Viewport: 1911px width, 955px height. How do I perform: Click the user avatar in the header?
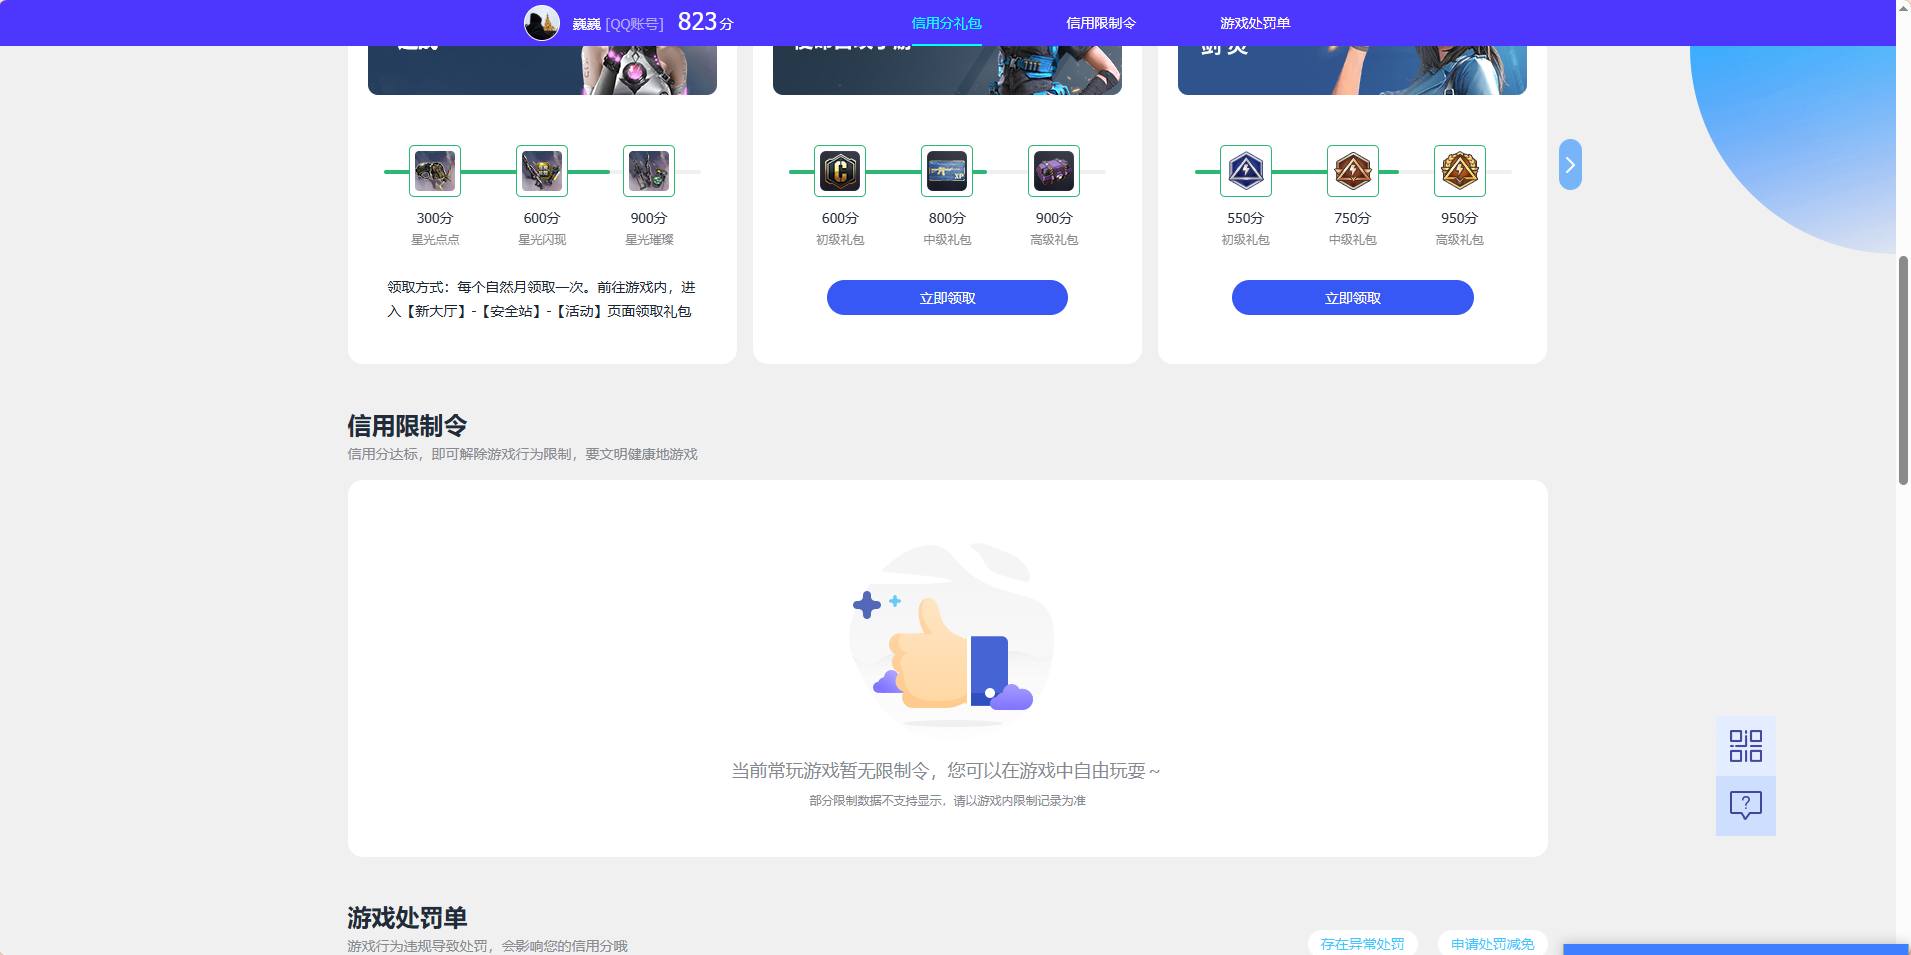tap(542, 22)
